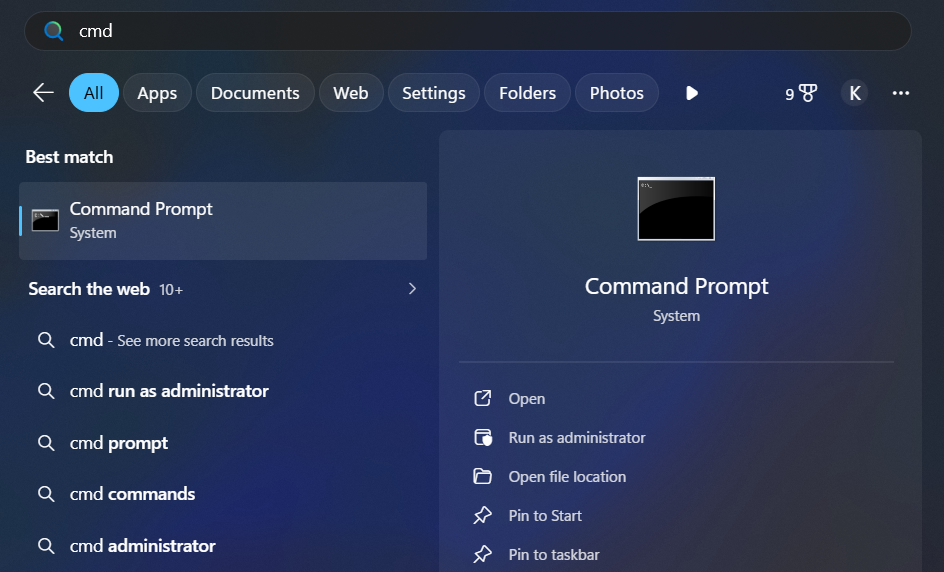Screen dimensions: 944x572
Task: Switch to the Photos filter tab
Action: (x=616, y=93)
